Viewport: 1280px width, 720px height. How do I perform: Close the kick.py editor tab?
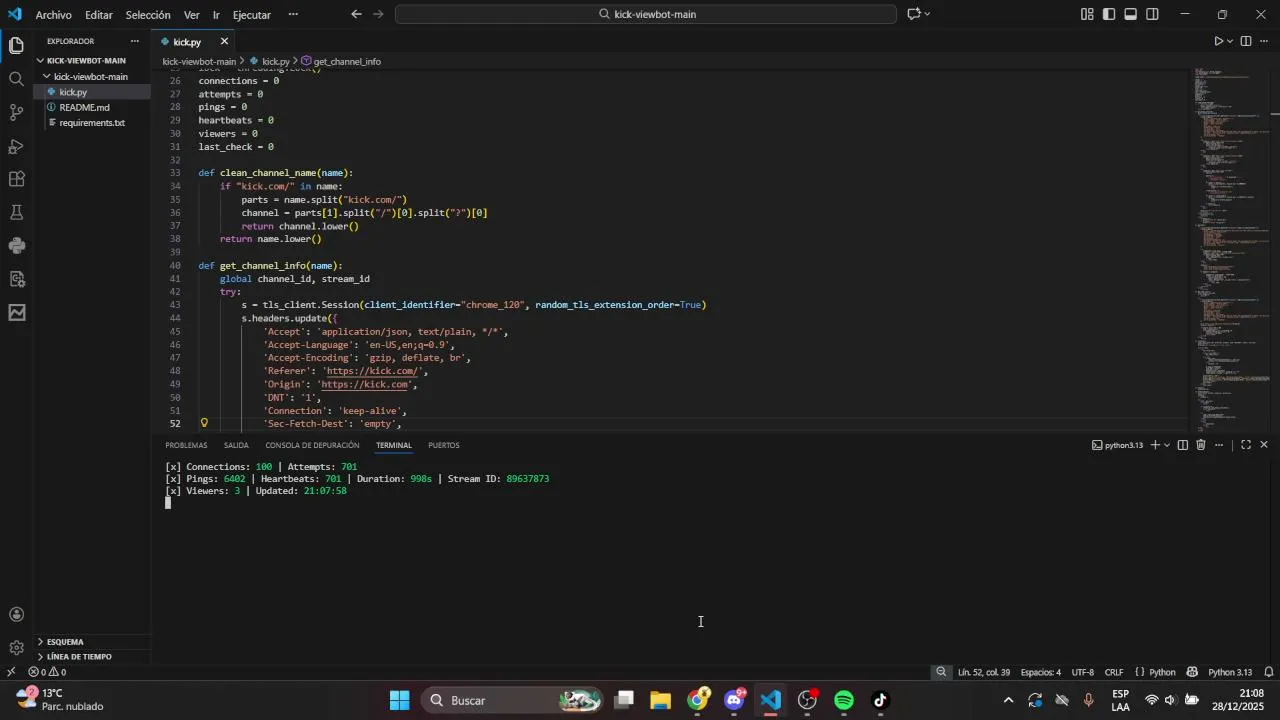[x=224, y=41]
